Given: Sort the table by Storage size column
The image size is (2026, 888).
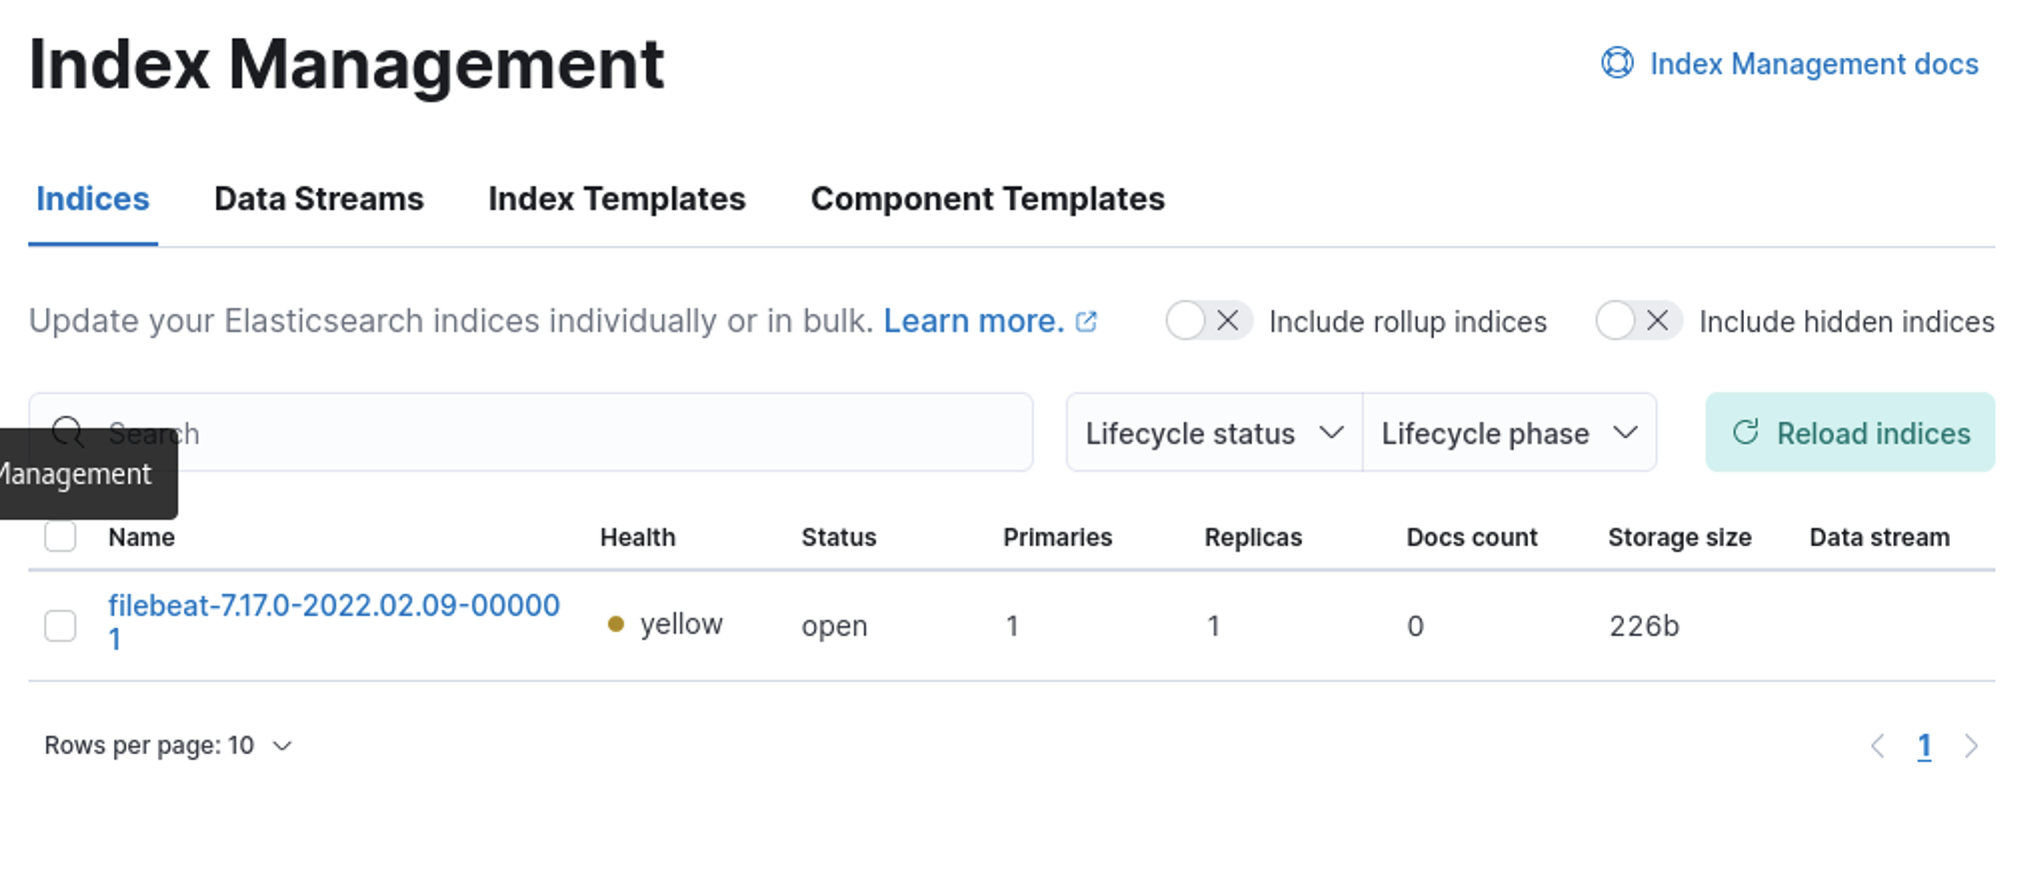Looking at the screenshot, I should tap(1679, 538).
